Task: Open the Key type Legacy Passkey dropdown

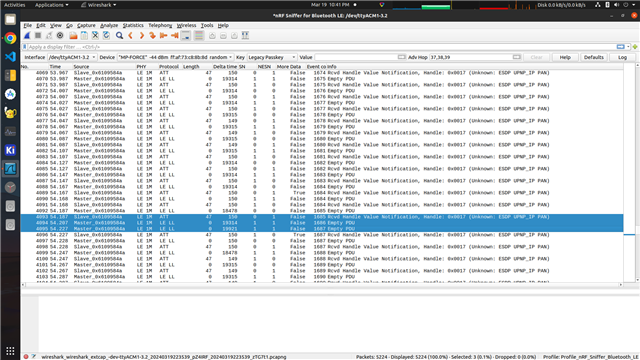Action: [x=271, y=57]
